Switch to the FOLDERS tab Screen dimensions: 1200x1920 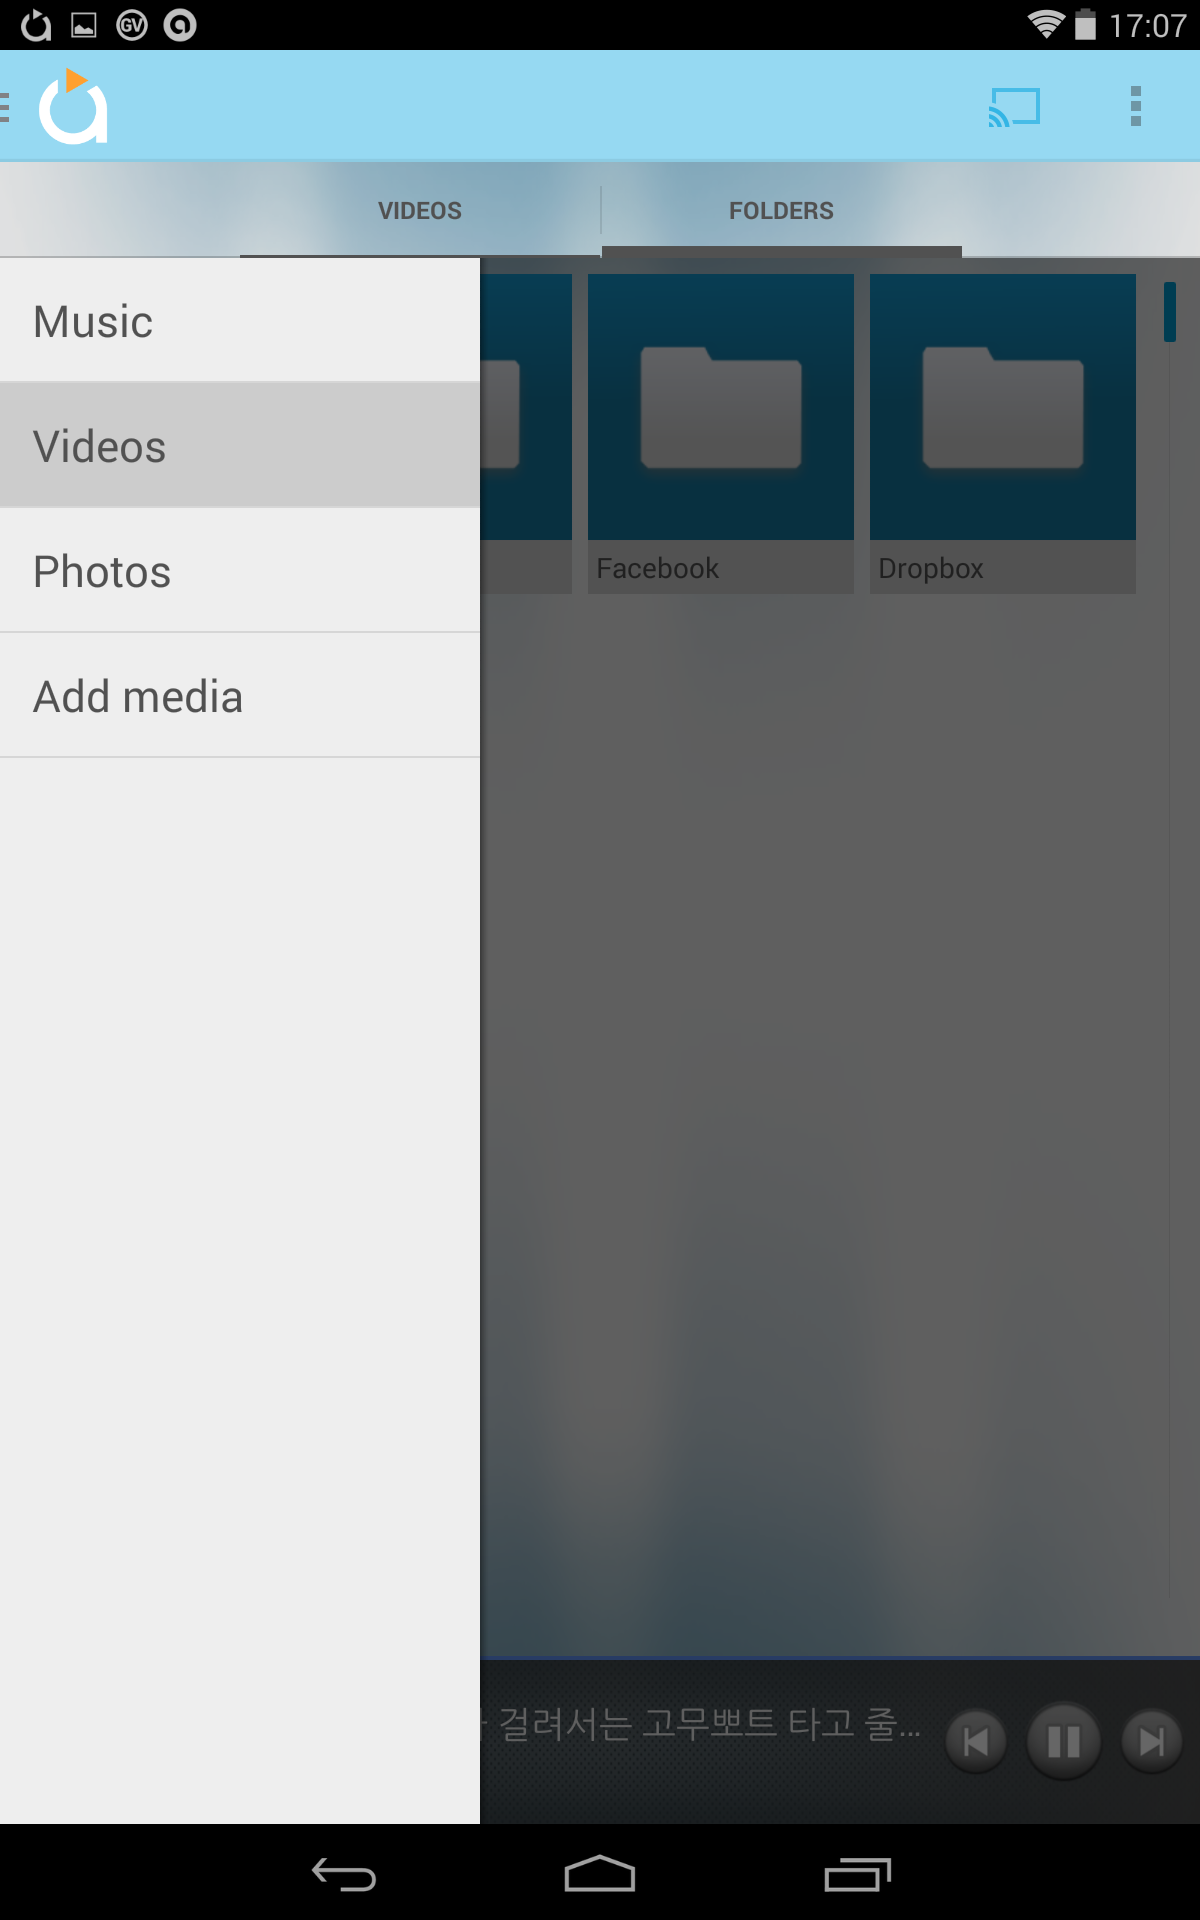(x=781, y=211)
